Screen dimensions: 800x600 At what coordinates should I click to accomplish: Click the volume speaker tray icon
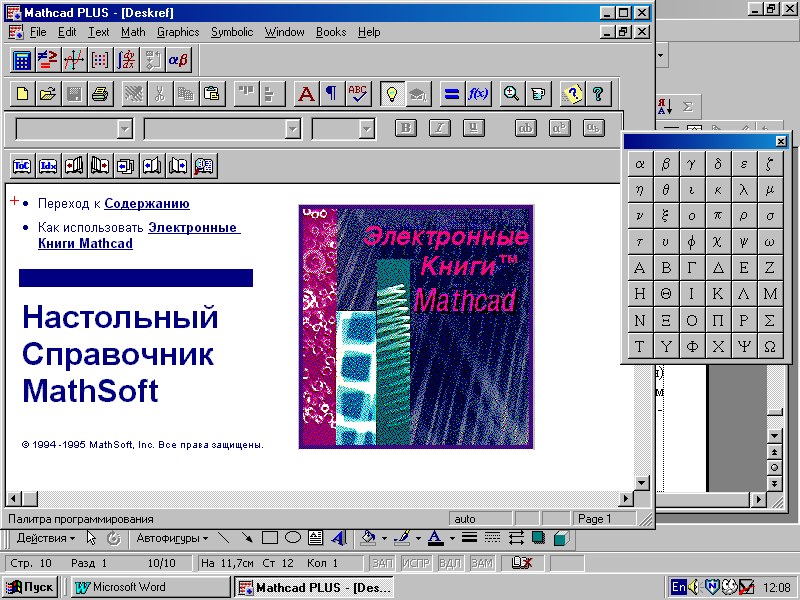694,587
